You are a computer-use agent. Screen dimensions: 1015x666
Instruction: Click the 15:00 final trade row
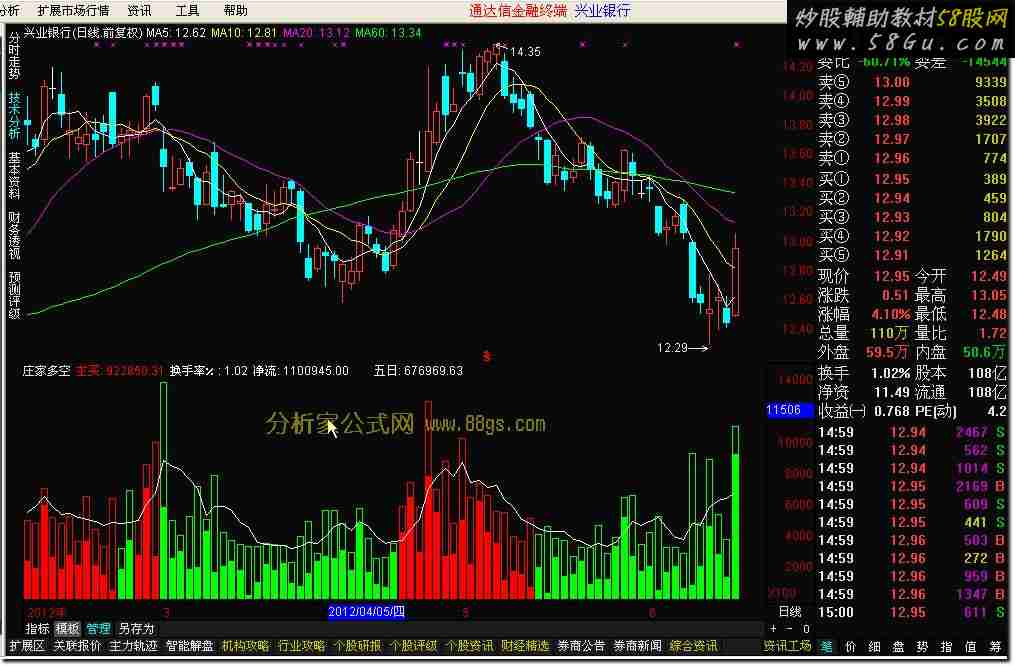click(x=912, y=612)
